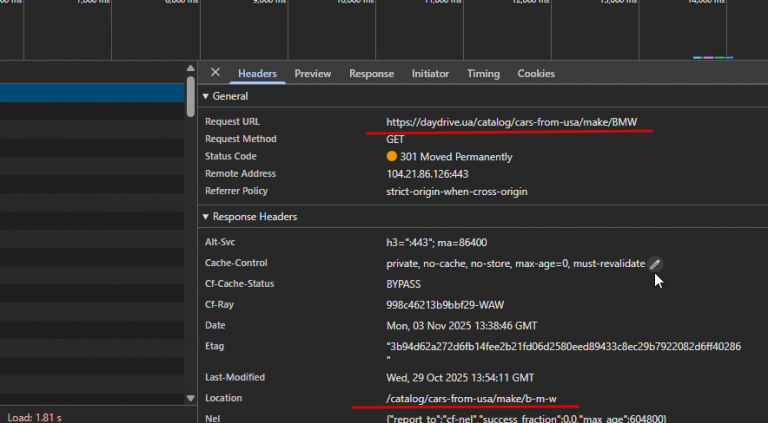768x423 pixels.
Task: Click the Nel header JSON value
Action: tap(526, 419)
